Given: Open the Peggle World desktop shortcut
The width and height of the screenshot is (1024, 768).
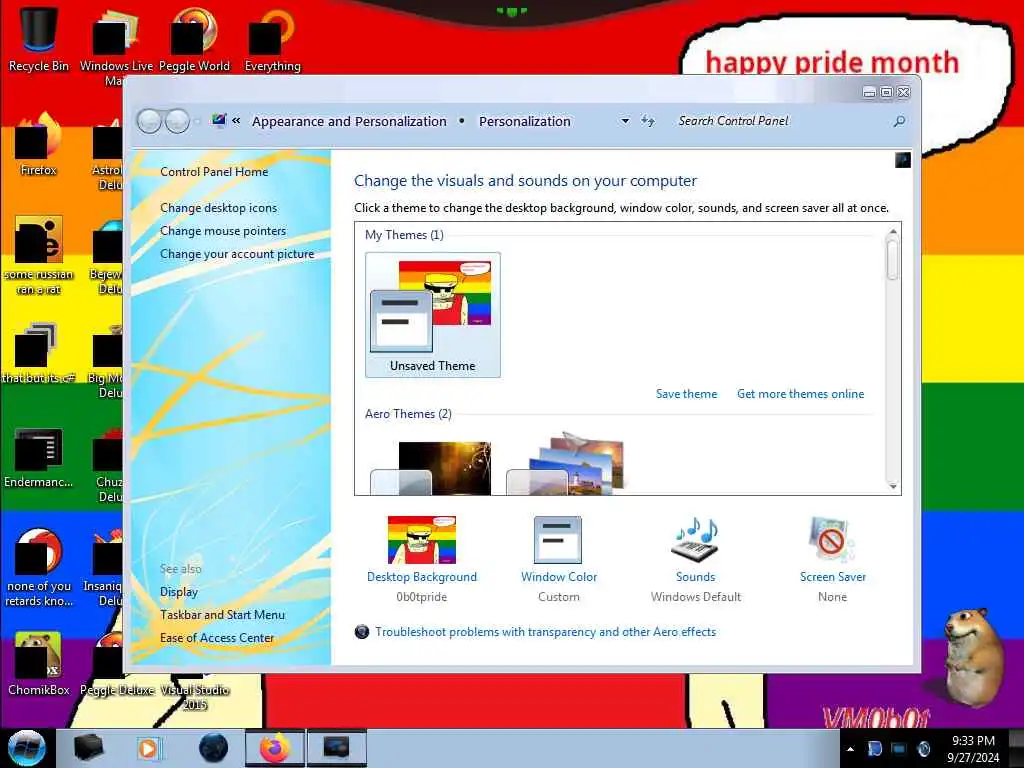Looking at the screenshot, I should pos(194,39).
